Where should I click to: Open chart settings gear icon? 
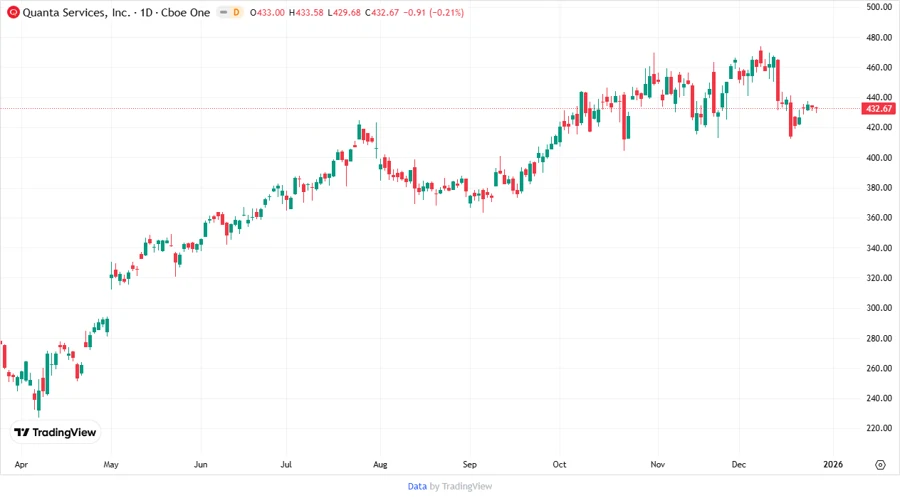tap(880, 465)
